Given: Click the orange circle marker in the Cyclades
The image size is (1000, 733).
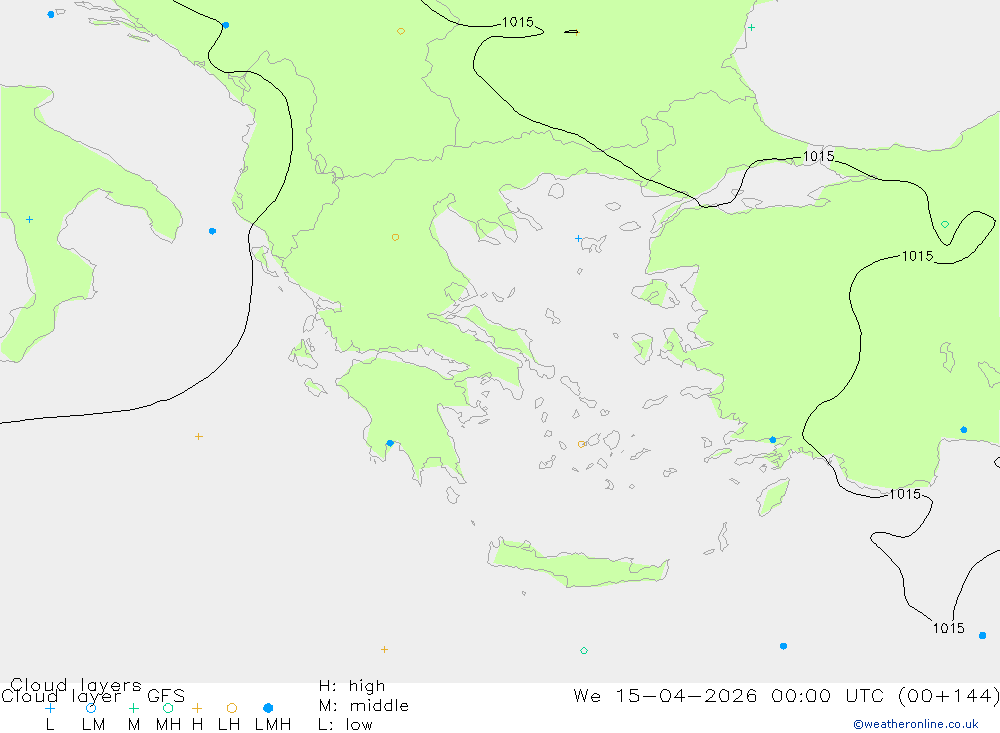Looking at the screenshot, I should tap(581, 444).
